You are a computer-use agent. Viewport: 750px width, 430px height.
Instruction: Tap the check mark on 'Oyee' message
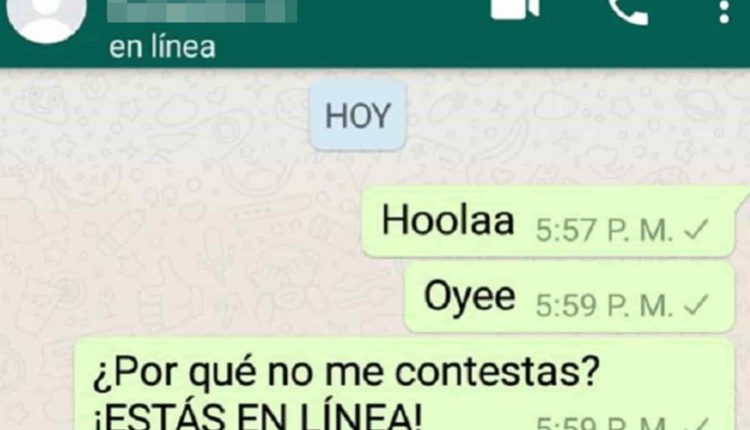(x=696, y=305)
